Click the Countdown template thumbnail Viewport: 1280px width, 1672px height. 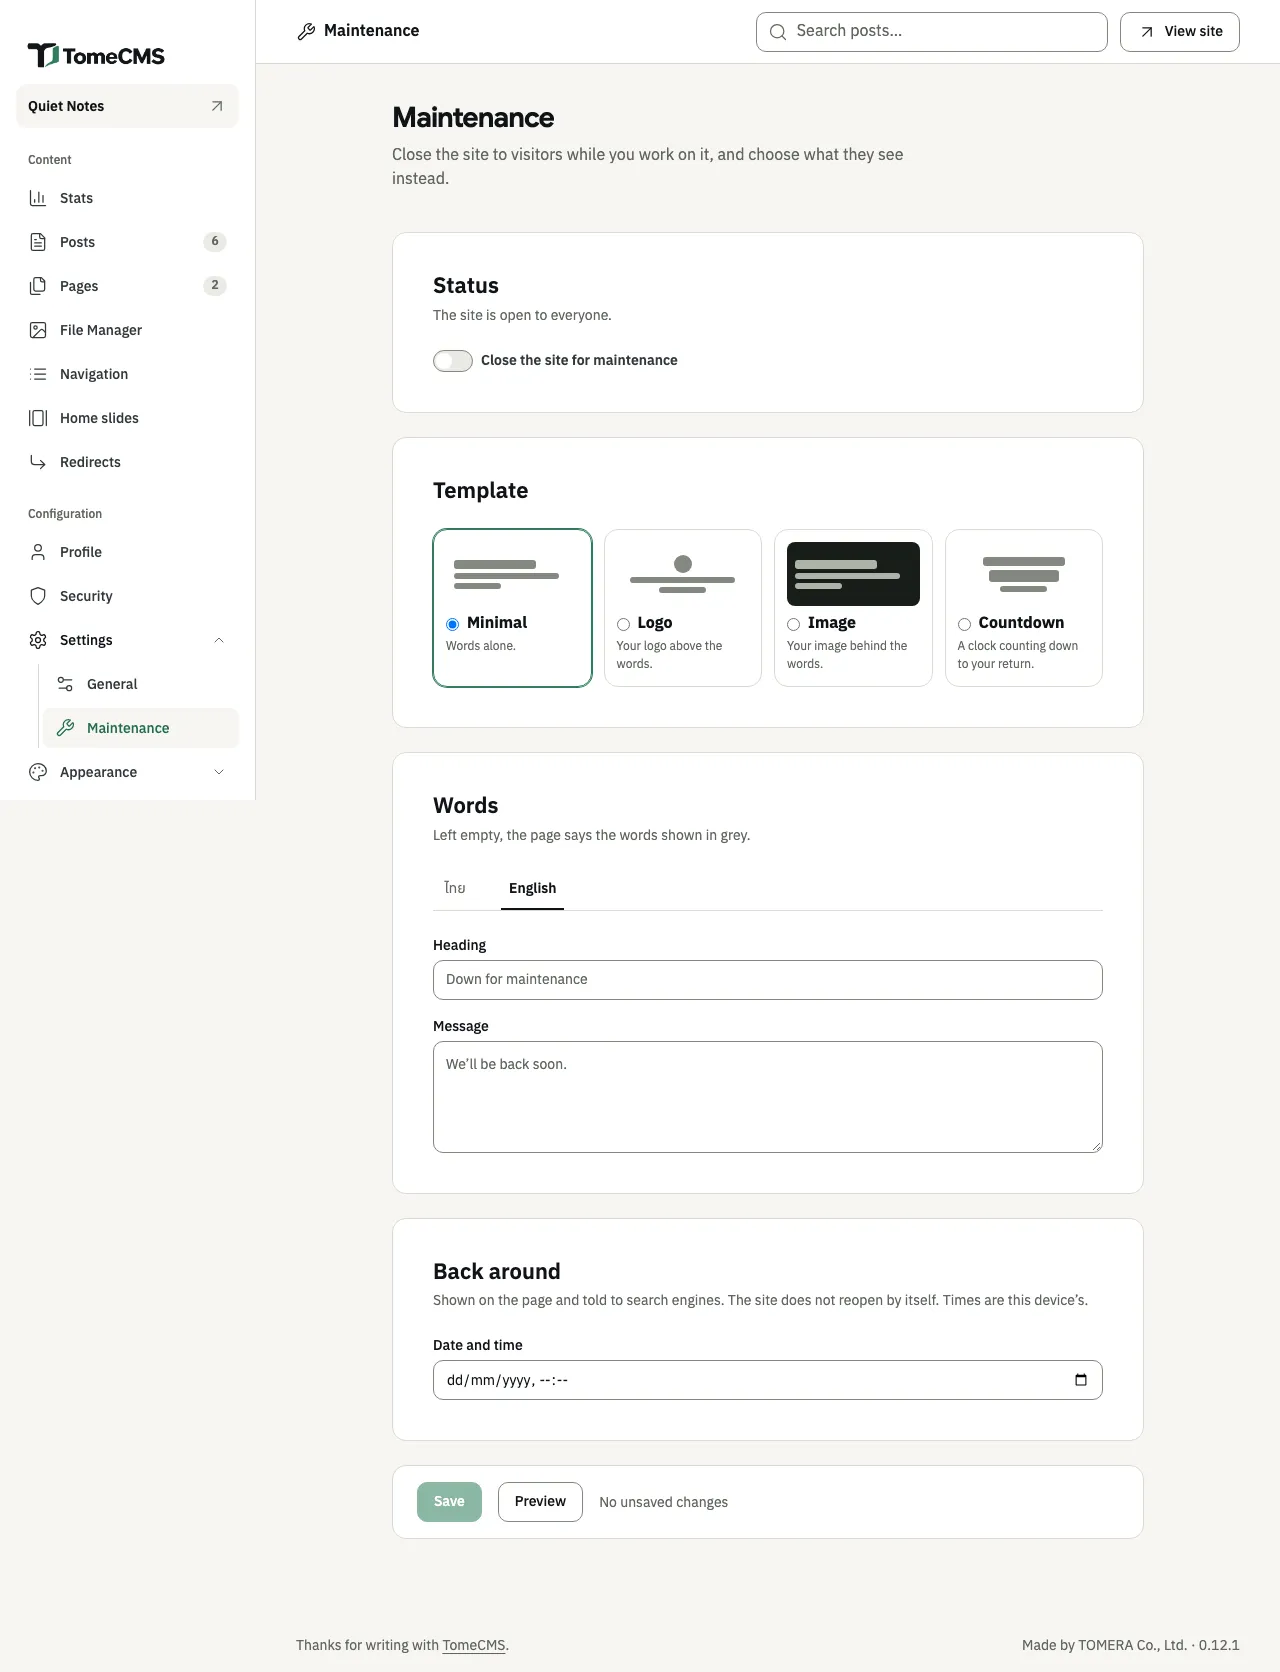click(1024, 574)
